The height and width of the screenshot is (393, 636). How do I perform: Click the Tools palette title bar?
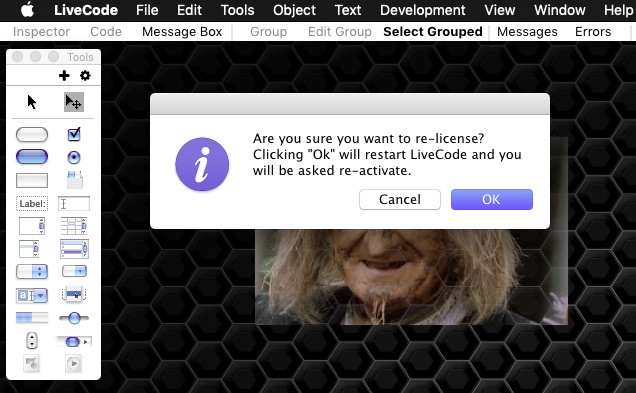pyautogui.click(x=54, y=57)
